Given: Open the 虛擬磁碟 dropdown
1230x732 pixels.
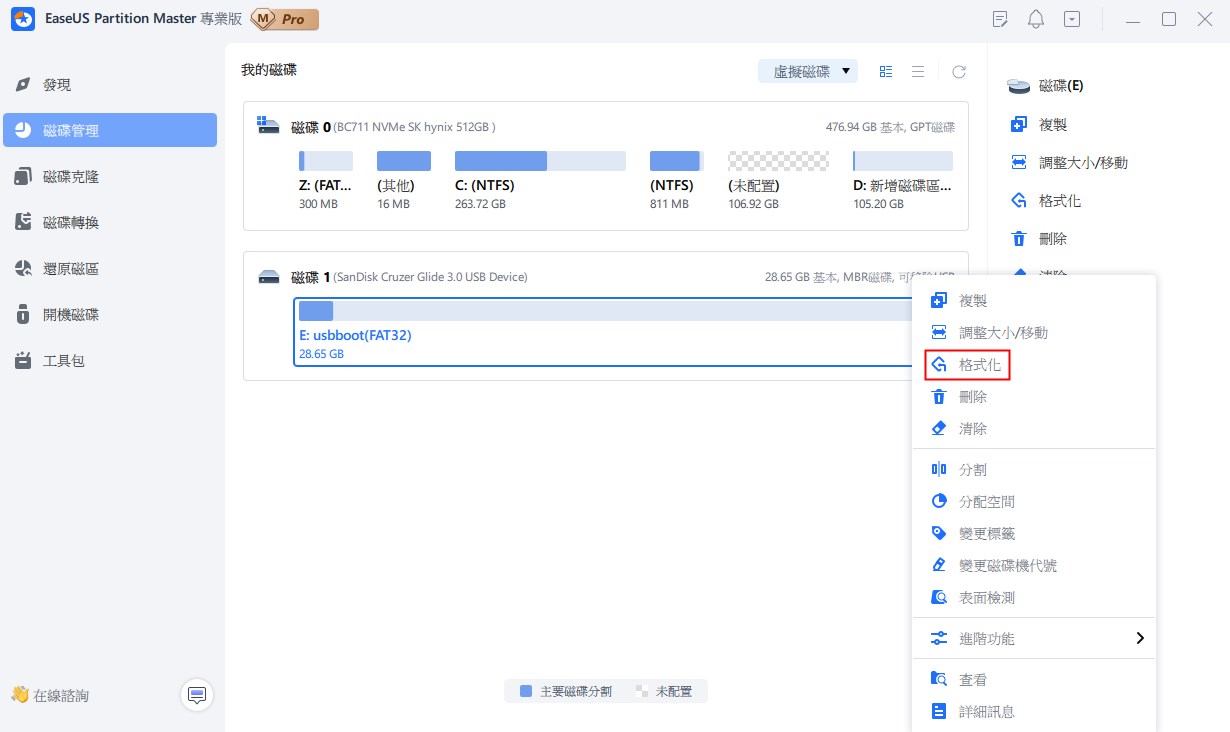Looking at the screenshot, I should 808,71.
